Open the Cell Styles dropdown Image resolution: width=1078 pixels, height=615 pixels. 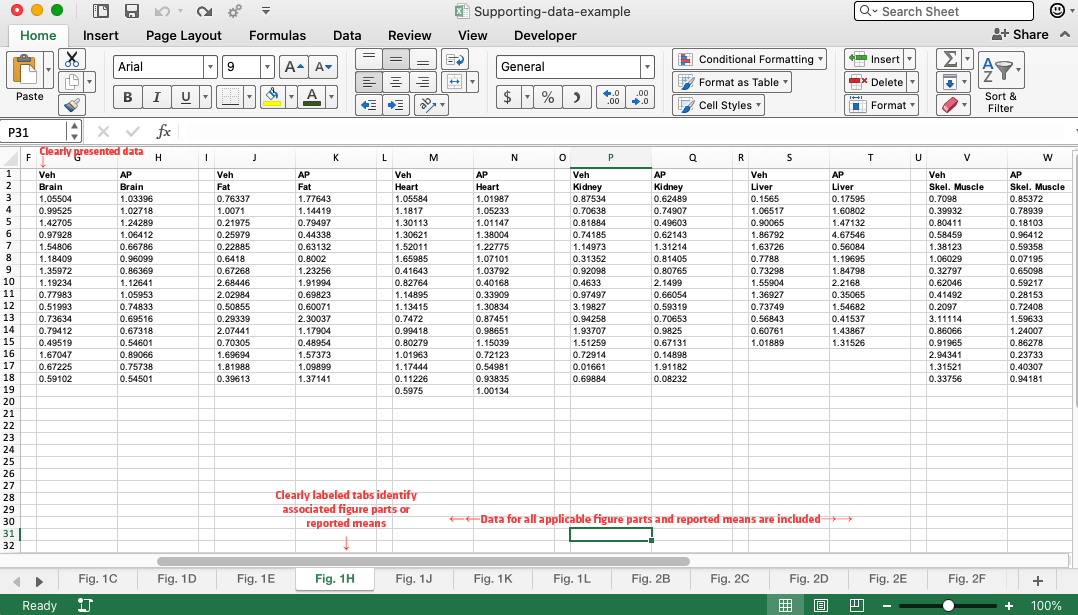pos(718,105)
